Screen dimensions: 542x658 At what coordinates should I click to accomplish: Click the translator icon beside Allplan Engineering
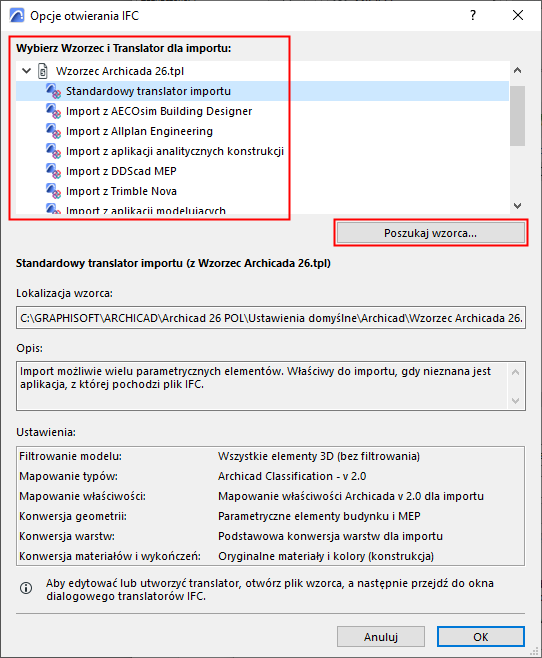(54, 131)
